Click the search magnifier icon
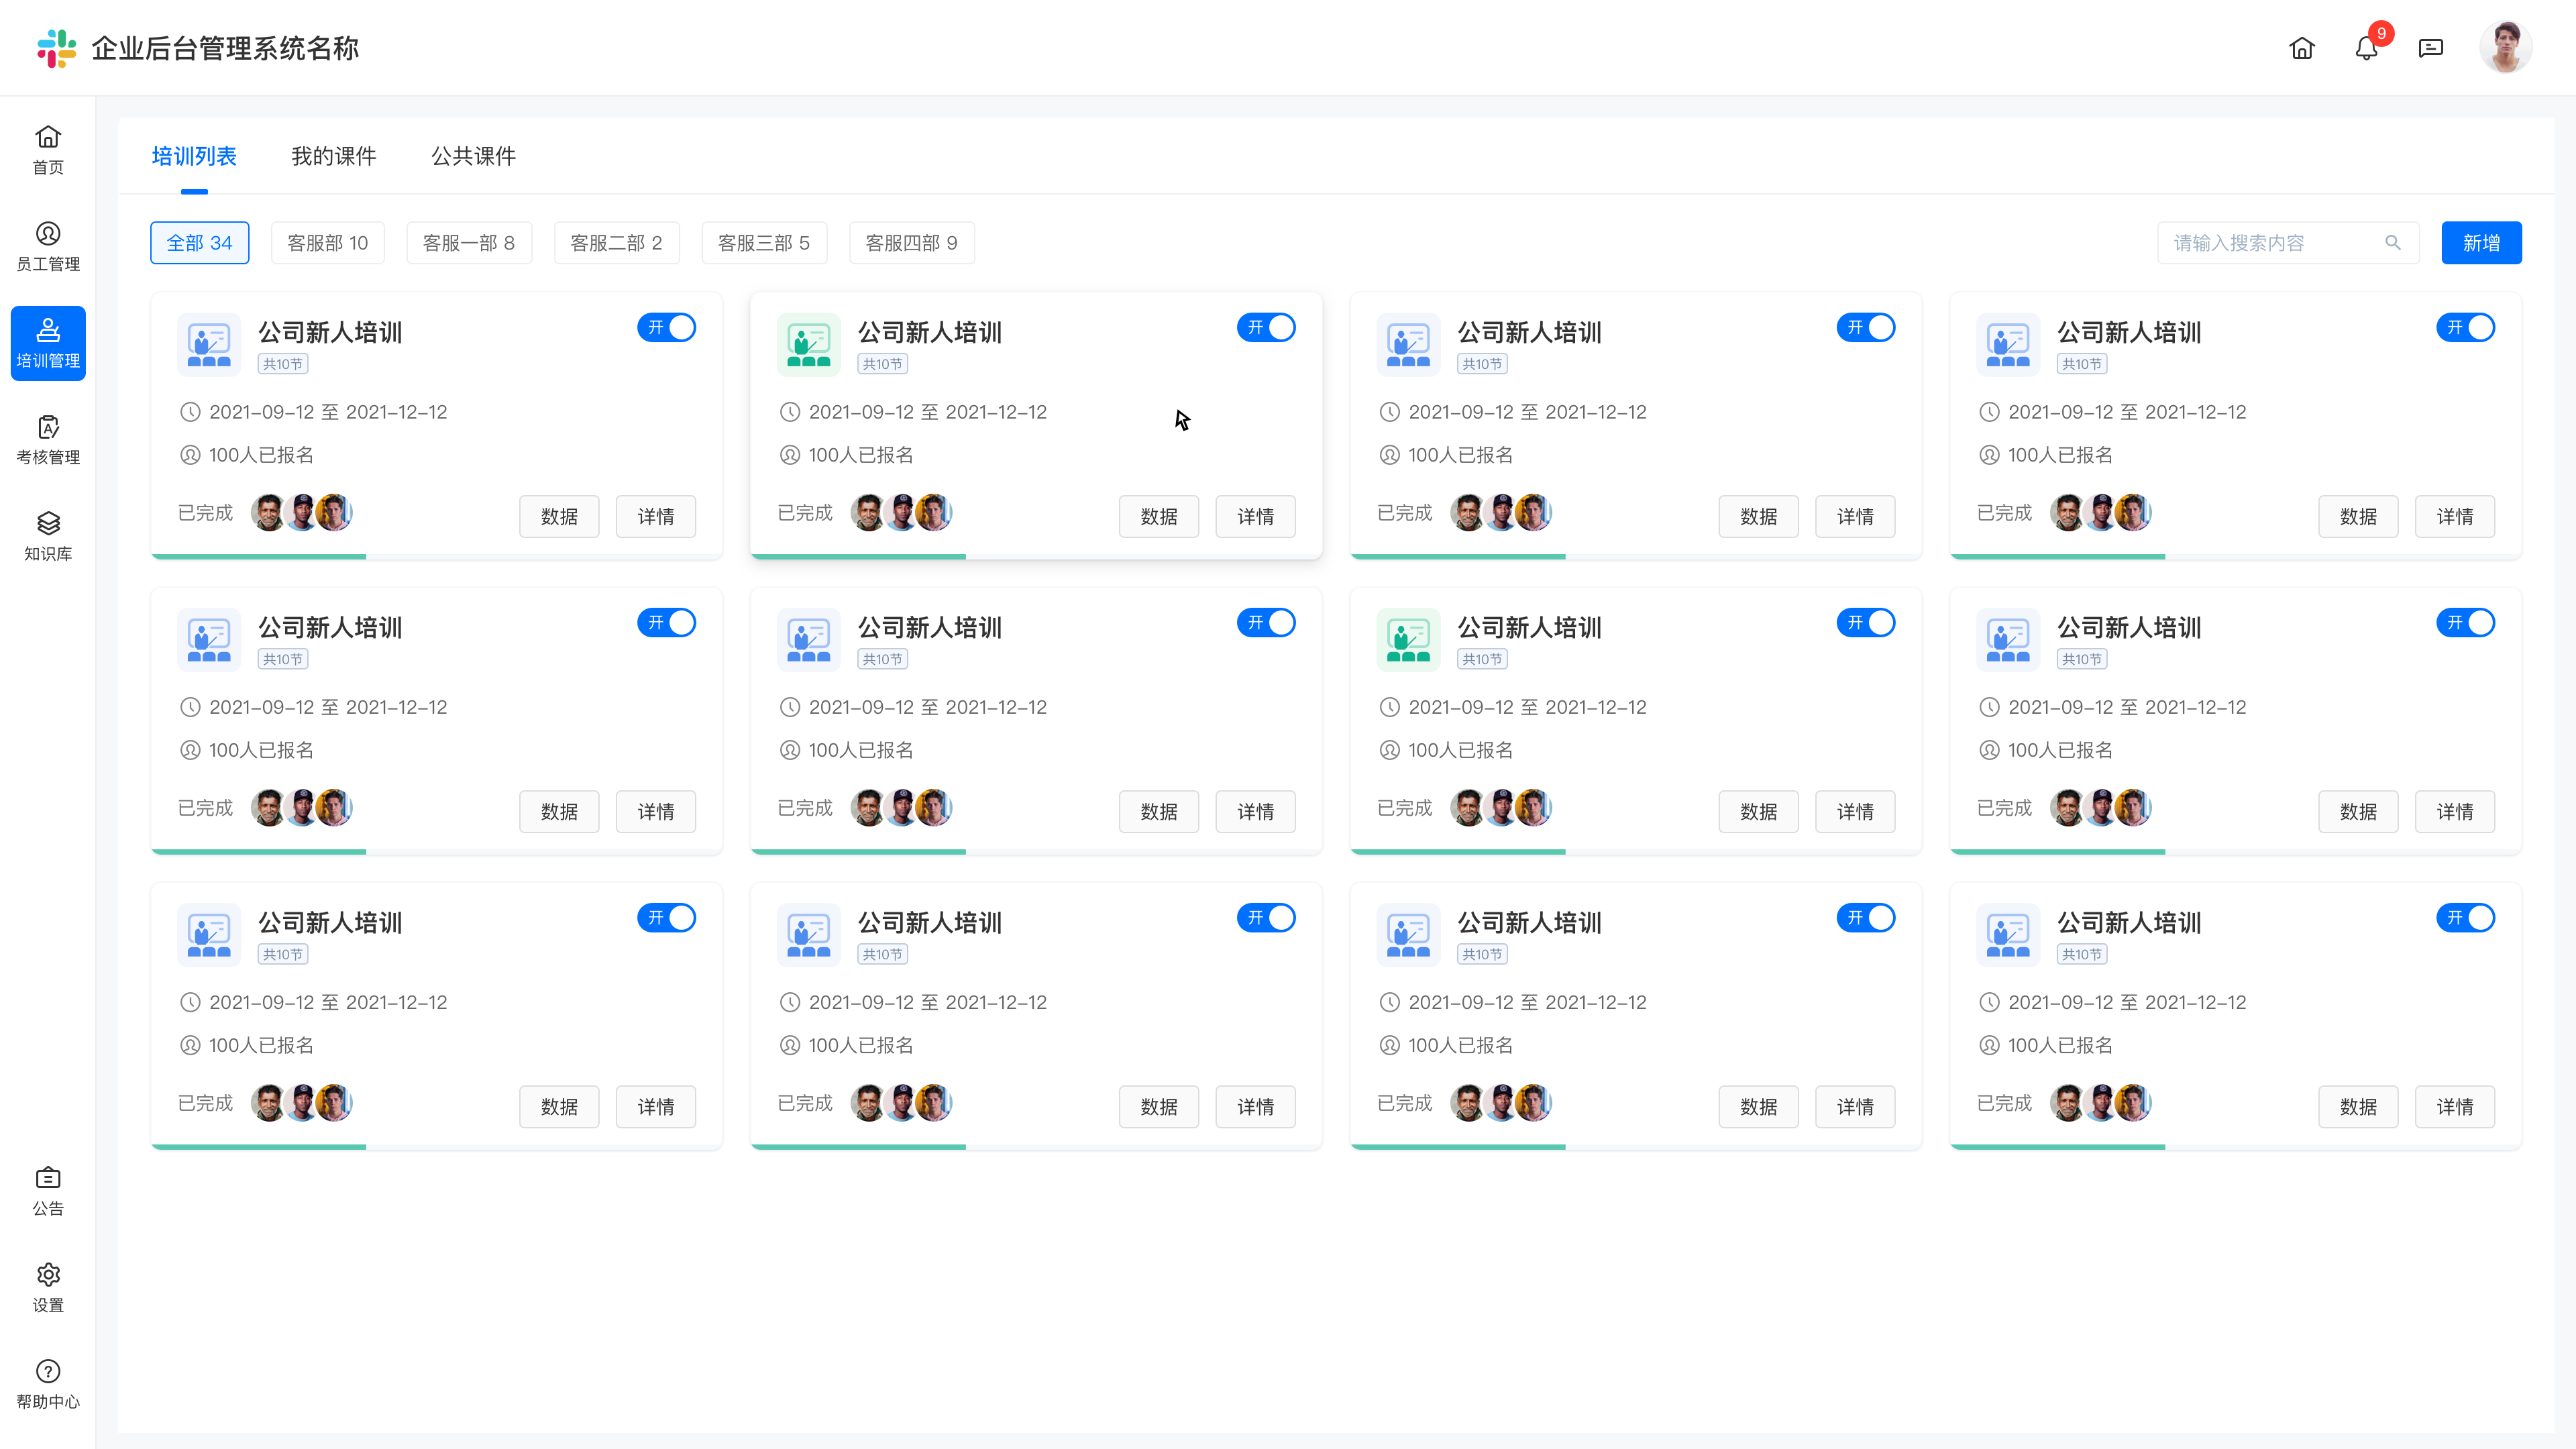2576x1449 pixels. point(2392,243)
